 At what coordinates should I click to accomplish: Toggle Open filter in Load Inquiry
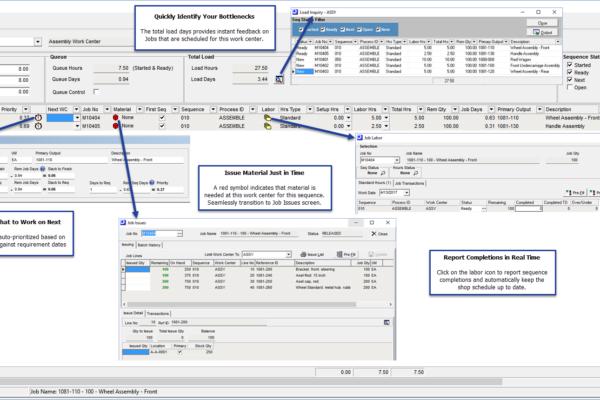(x=359, y=29)
